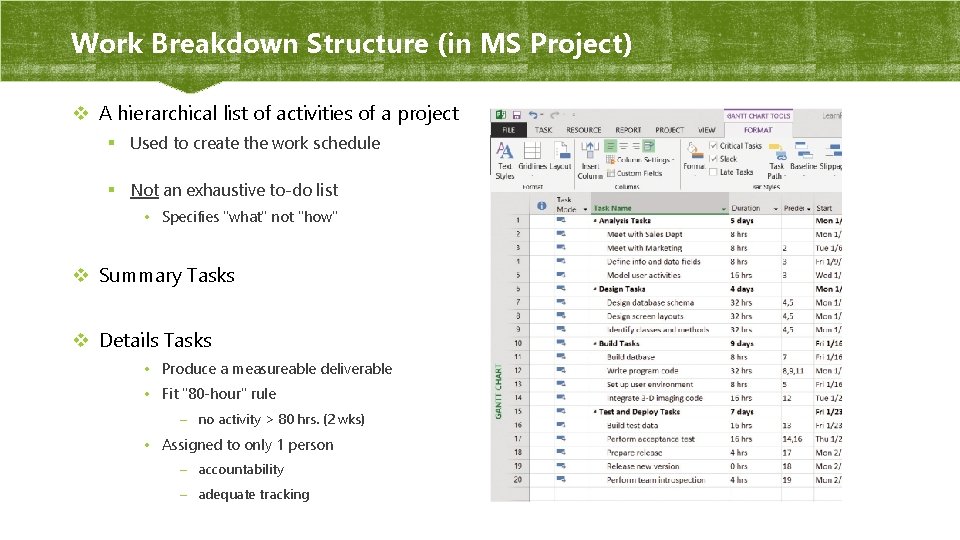
Task: Click the Save icon in the quick access toolbar
Action: (517, 115)
